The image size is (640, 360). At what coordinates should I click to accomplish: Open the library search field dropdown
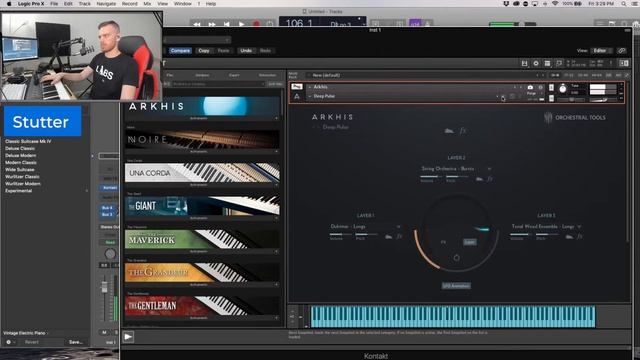(x=263, y=84)
